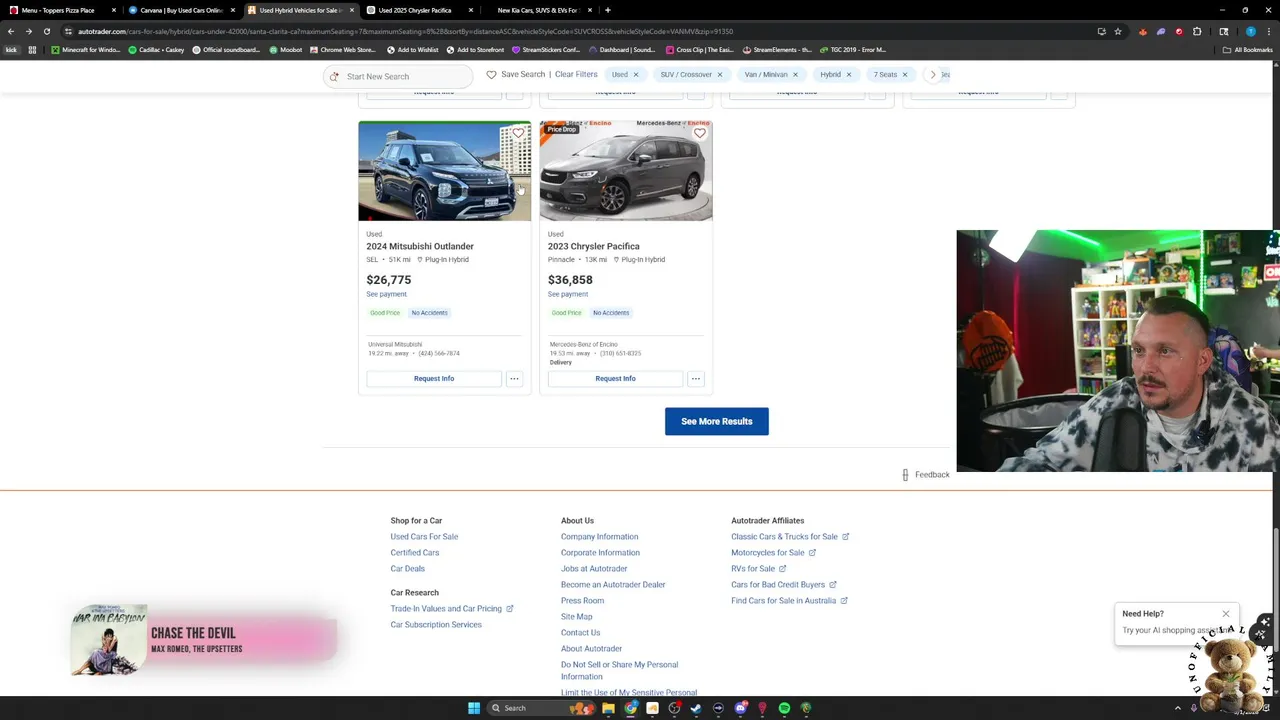Open StreamElements bookmark
Screen dimensions: 1280x720
pos(776,49)
